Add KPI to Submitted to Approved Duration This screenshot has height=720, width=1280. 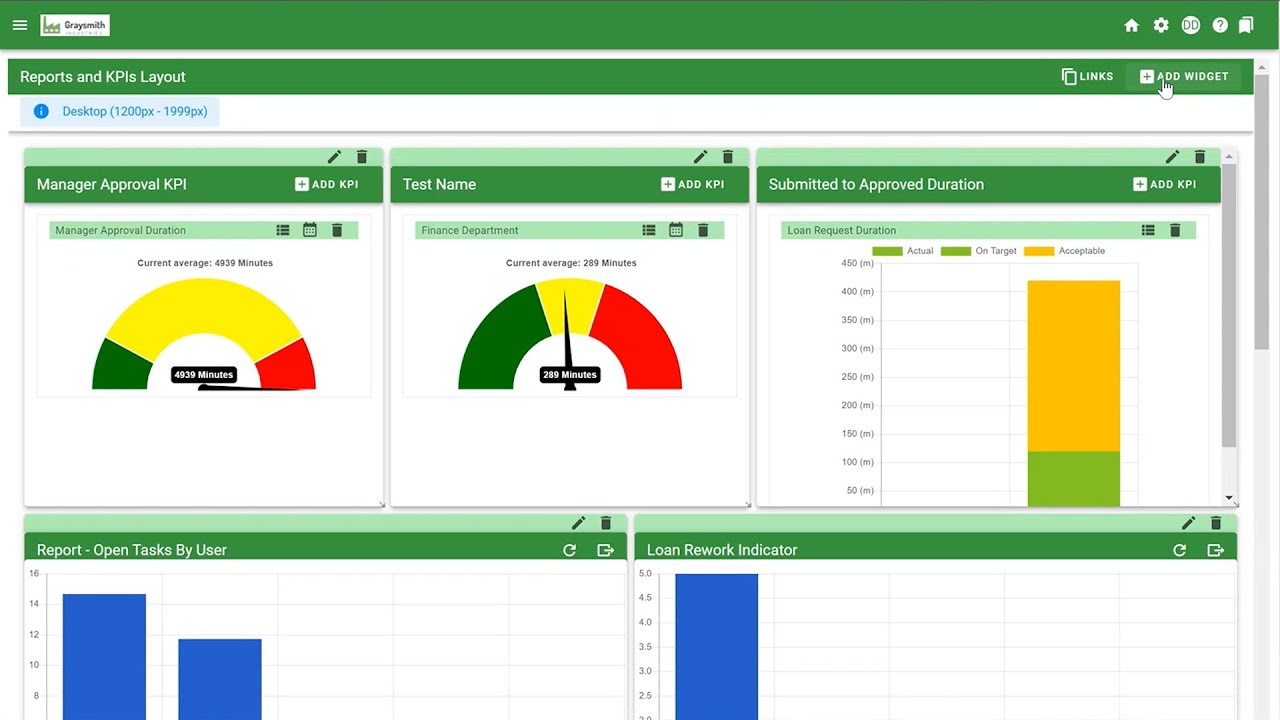tap(1165, 184)
